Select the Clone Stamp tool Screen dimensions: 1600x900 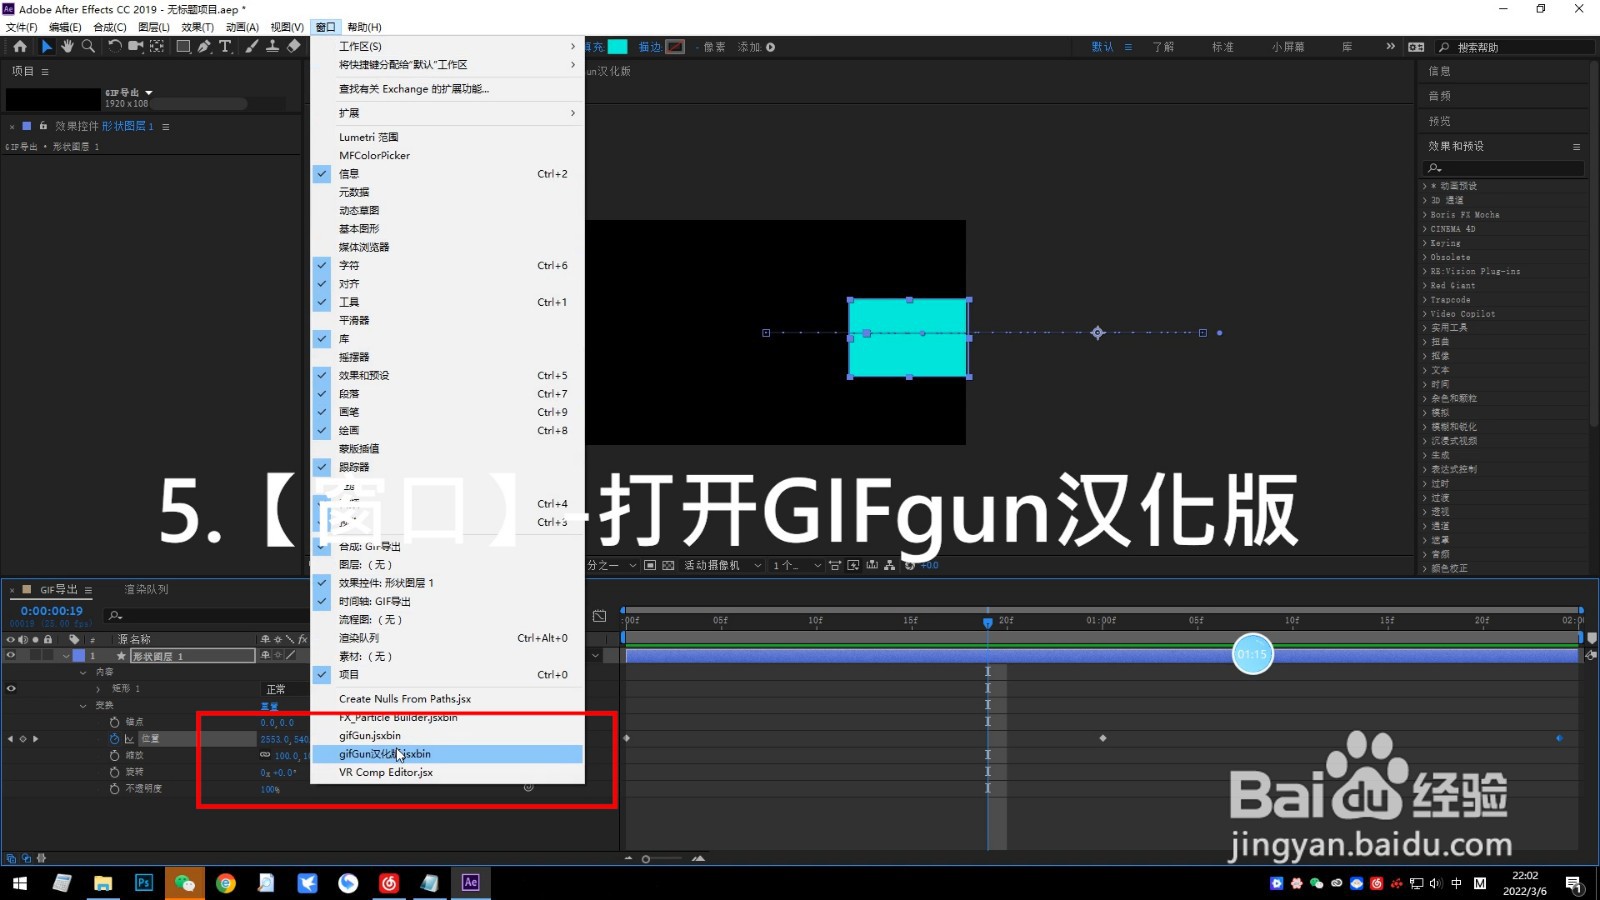click(x=272, y=46)
